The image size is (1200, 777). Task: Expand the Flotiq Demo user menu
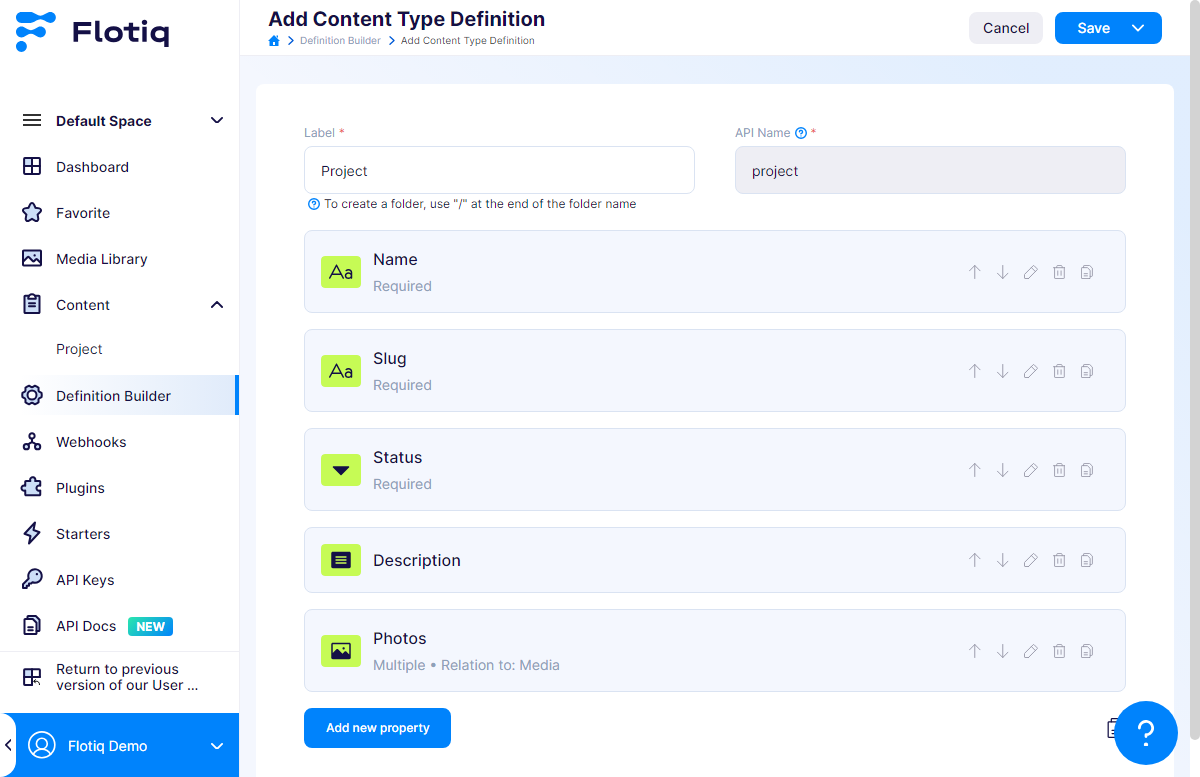pyautogui.click(x=217, y=746)
